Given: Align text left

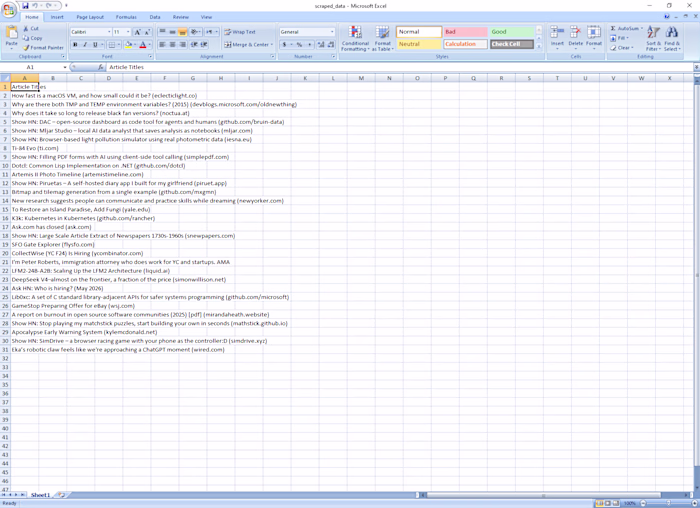Looking at the screenshot, I should (162, 45).
